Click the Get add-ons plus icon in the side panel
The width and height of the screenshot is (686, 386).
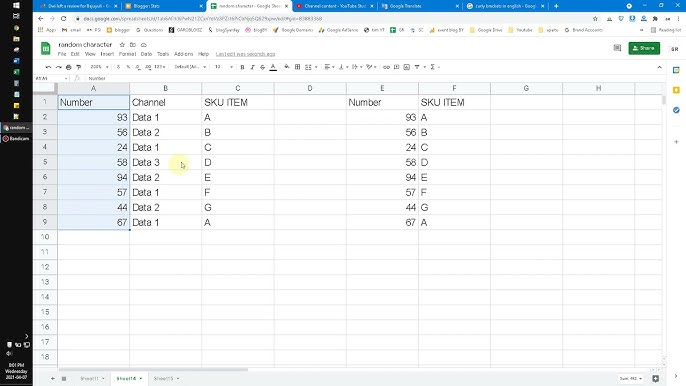(676, 142)
